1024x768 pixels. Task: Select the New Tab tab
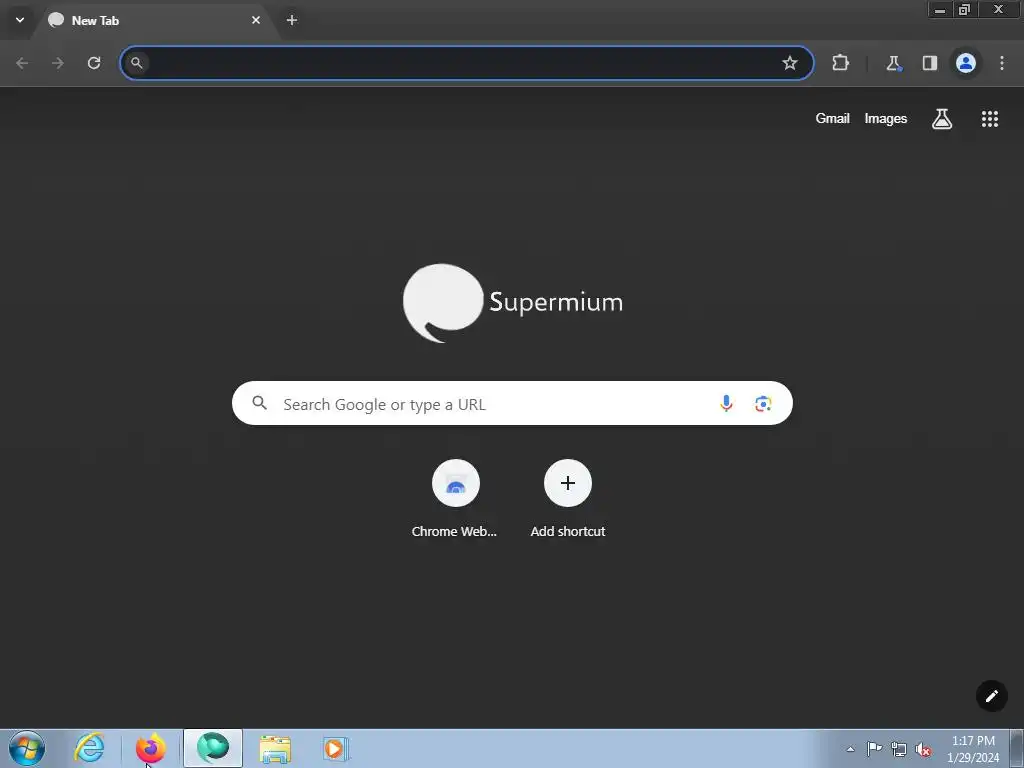[x=157, y=20]
